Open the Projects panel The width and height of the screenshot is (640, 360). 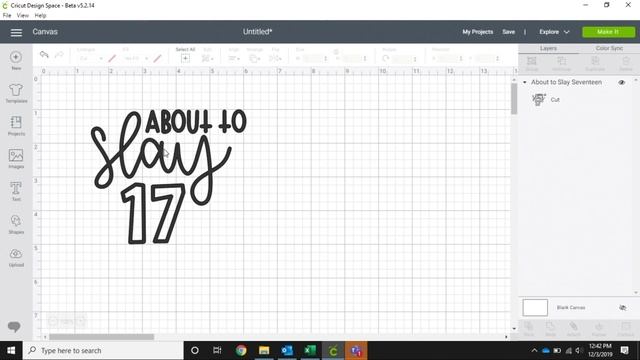pyautogui.click(x=16, y=126)
